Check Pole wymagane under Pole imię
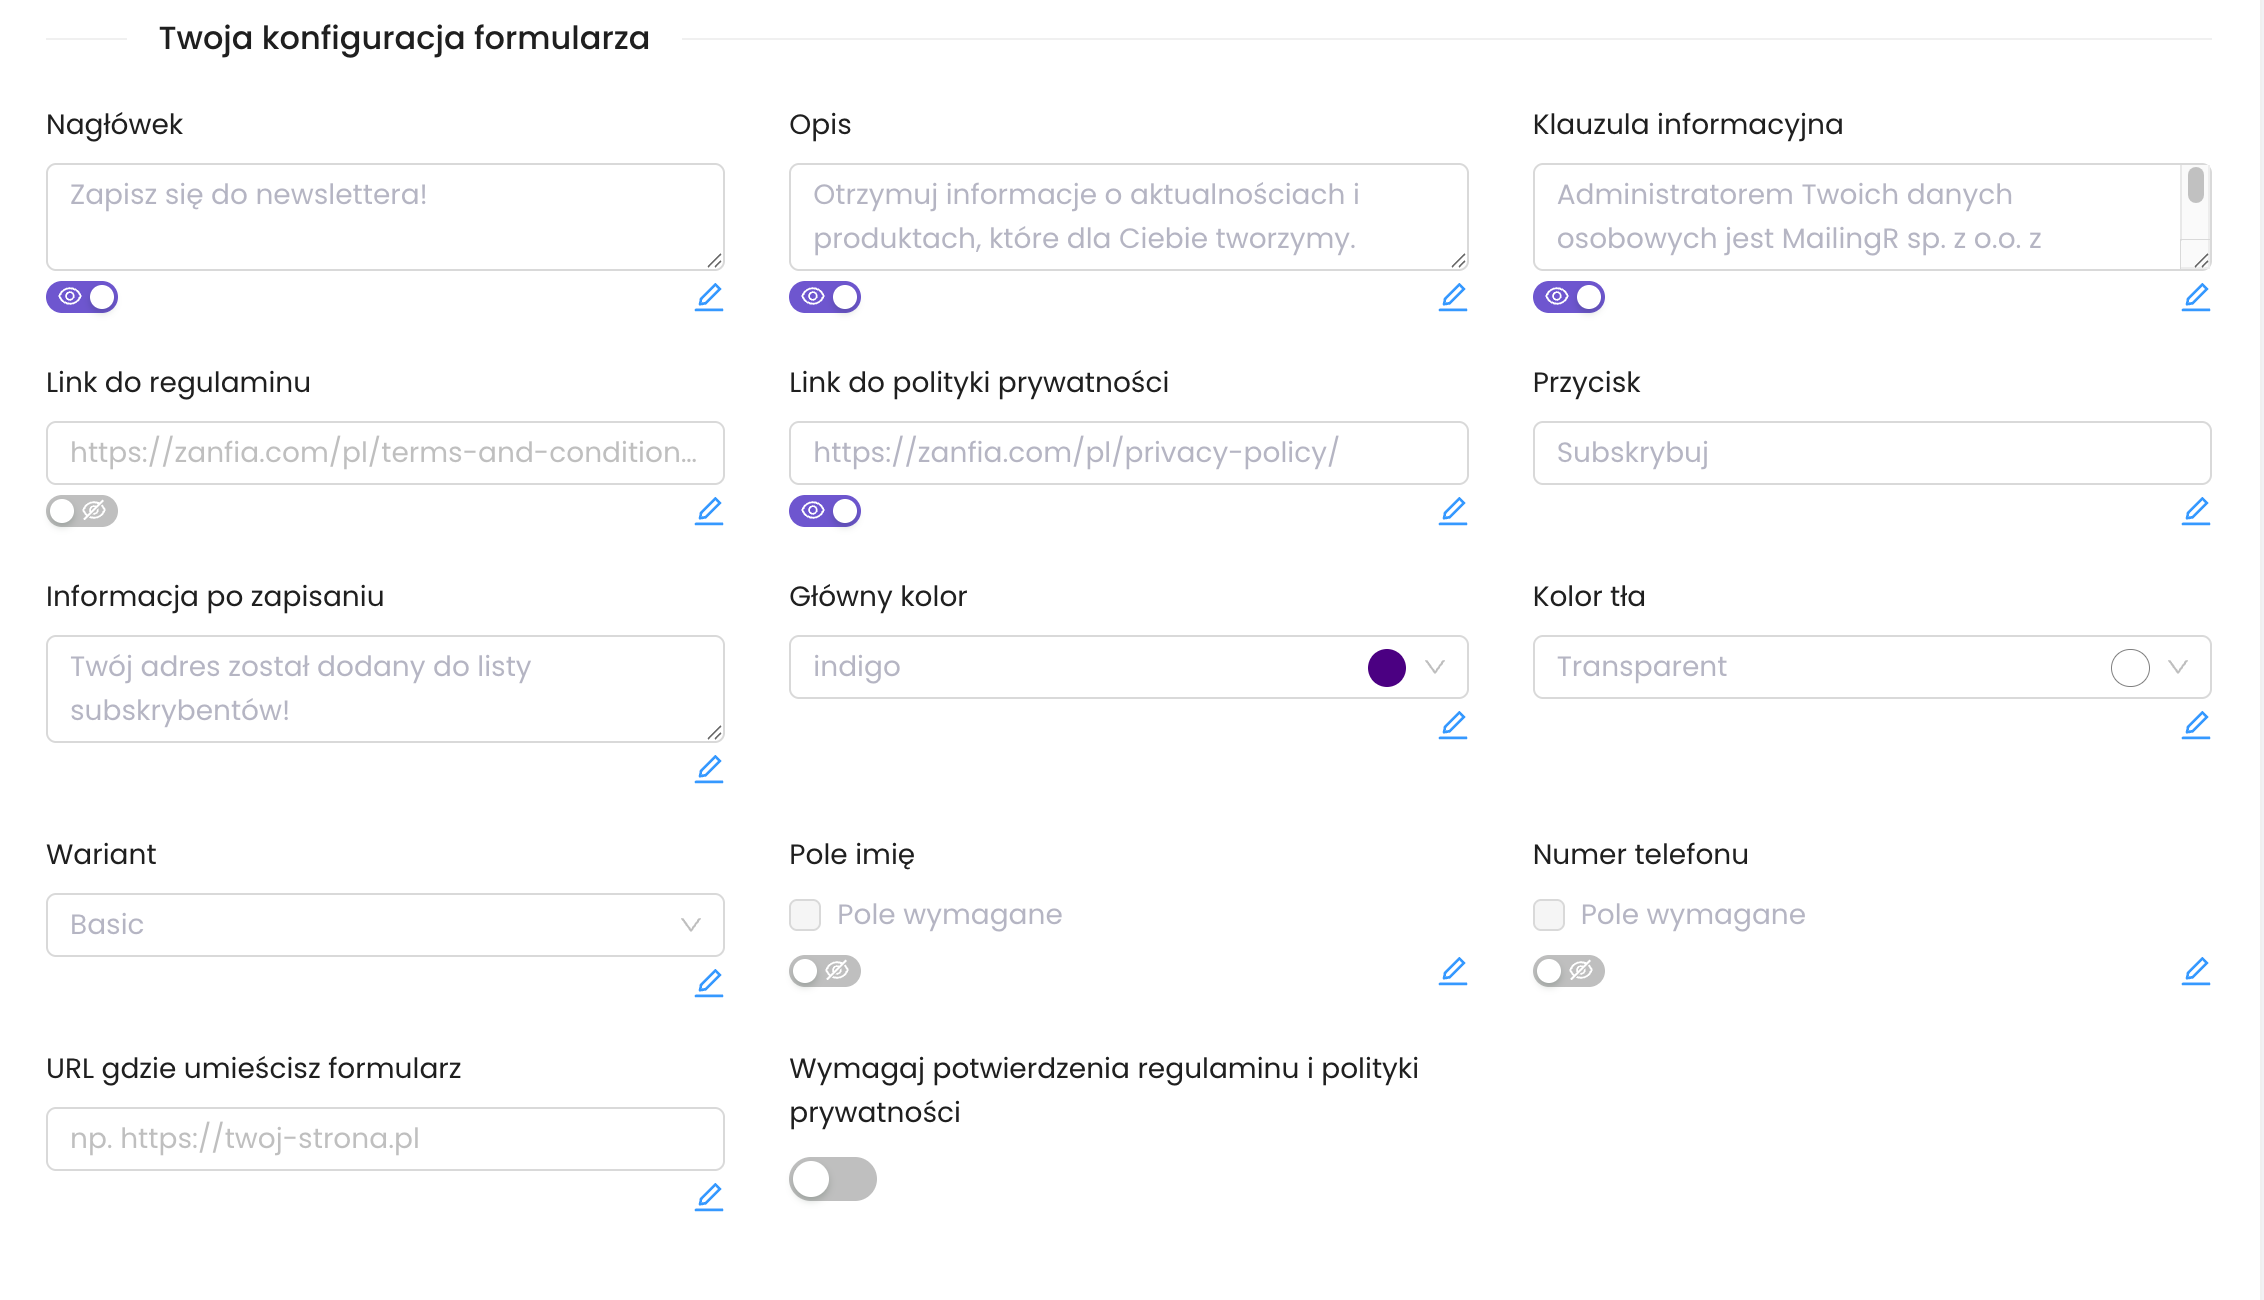2264x1300 pixels. click(805, 915)
